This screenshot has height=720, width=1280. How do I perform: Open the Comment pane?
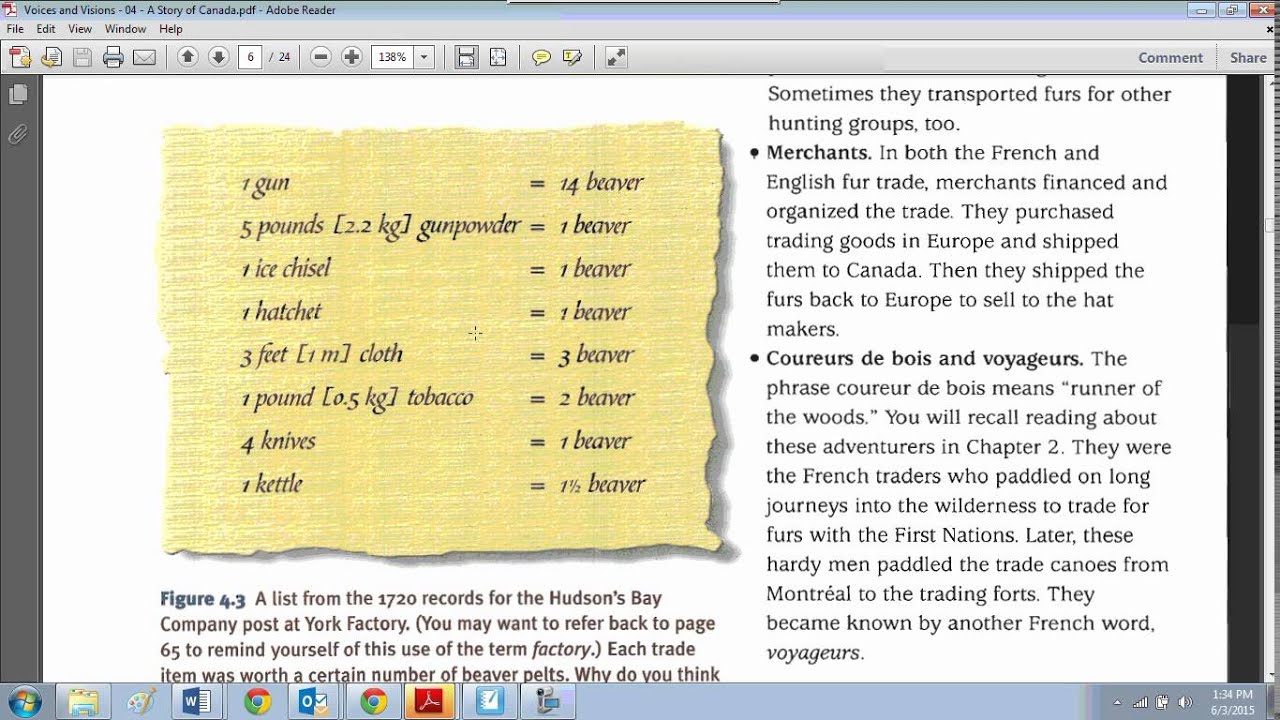[x=1170, y=57]
